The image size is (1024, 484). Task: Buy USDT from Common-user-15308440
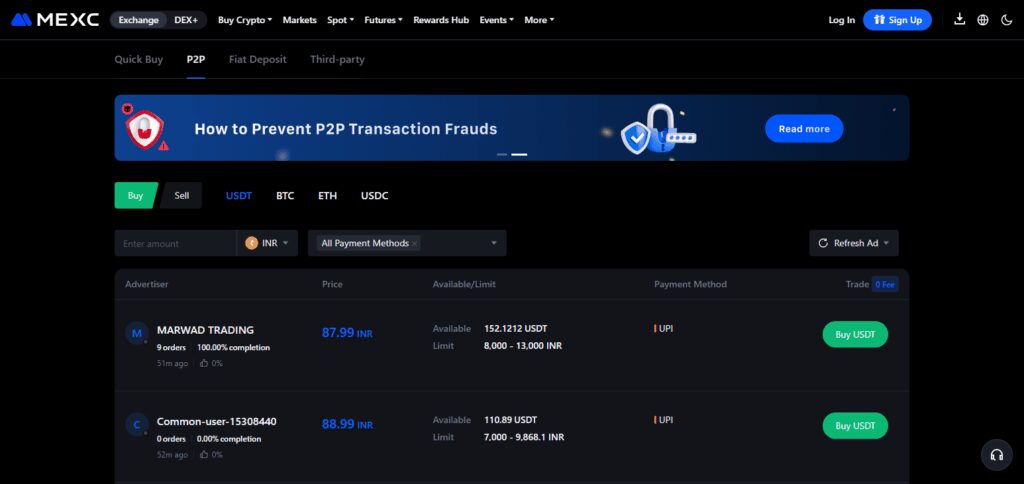tap(855, 426)
